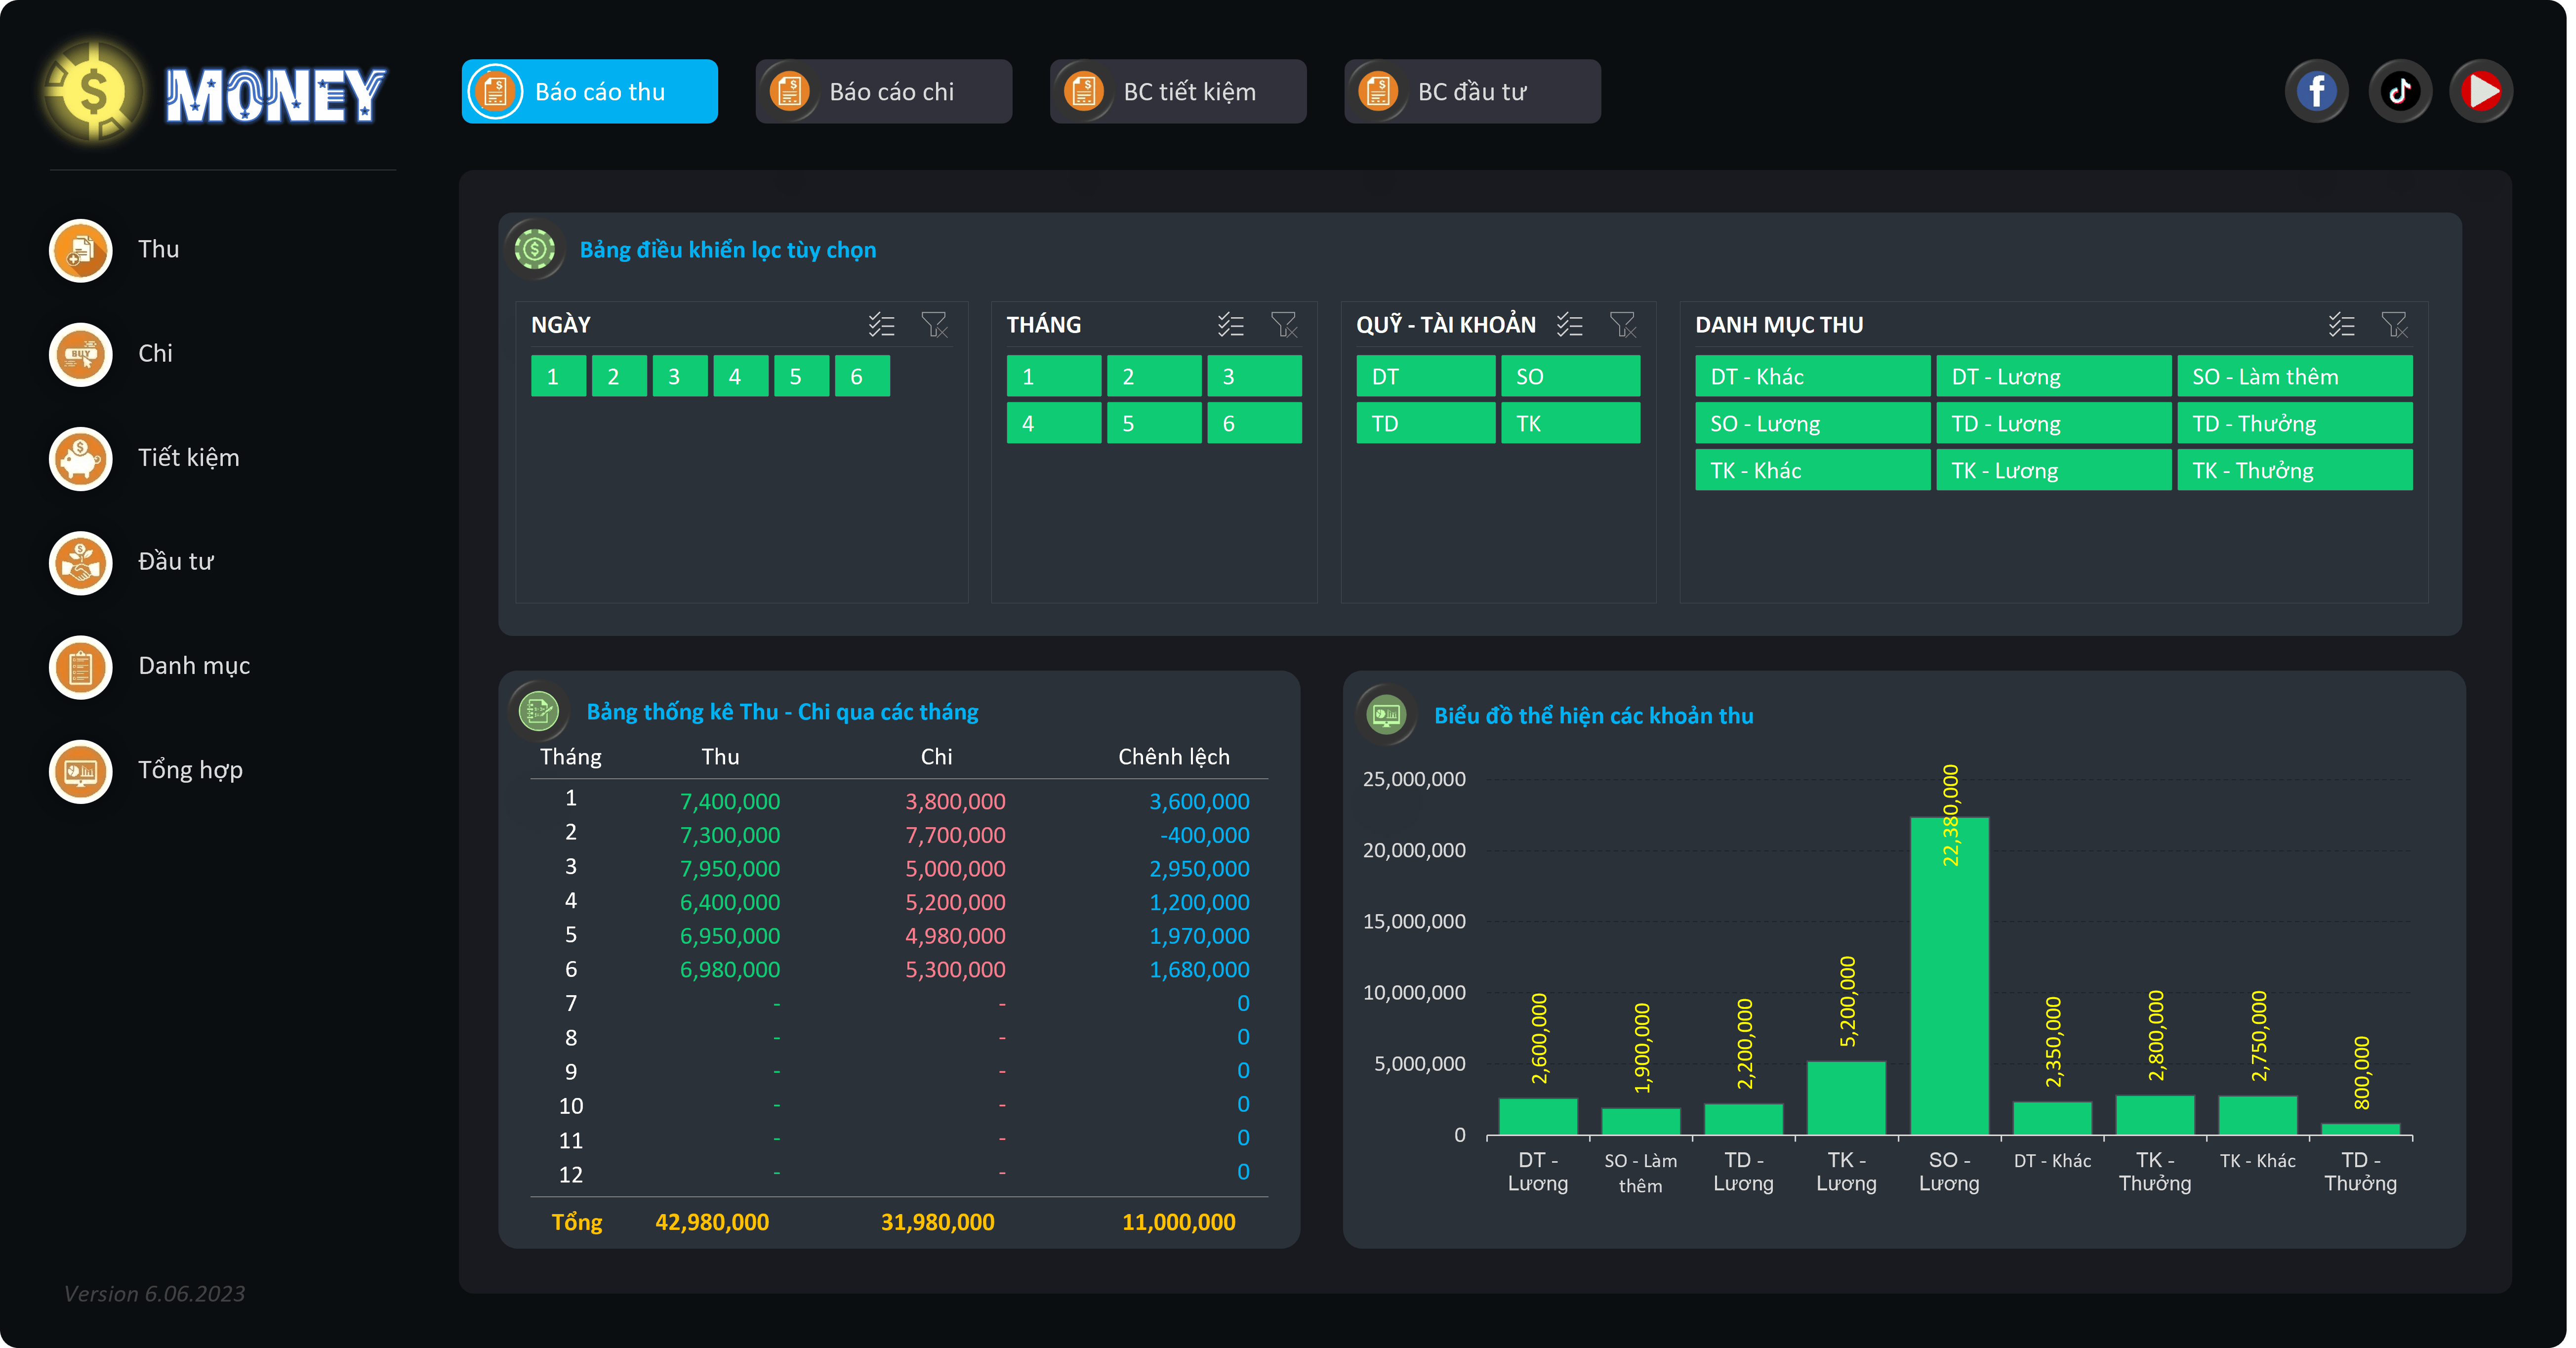Screen dimensions: 2576x1348
Task: Open the Báo cáo thu tab
Action: click(x=589, y=92)
